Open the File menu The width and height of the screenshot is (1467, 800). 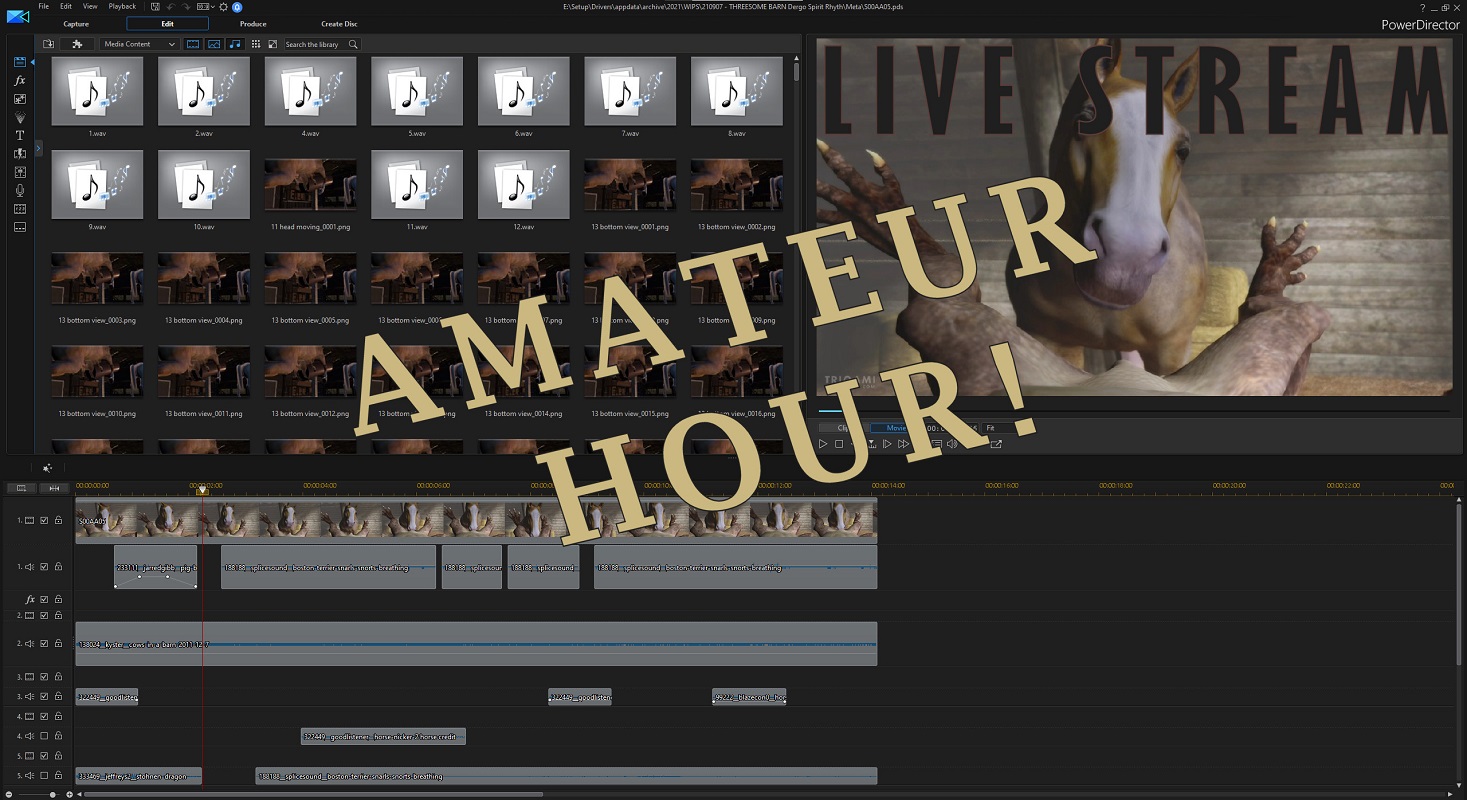[43, 7]
